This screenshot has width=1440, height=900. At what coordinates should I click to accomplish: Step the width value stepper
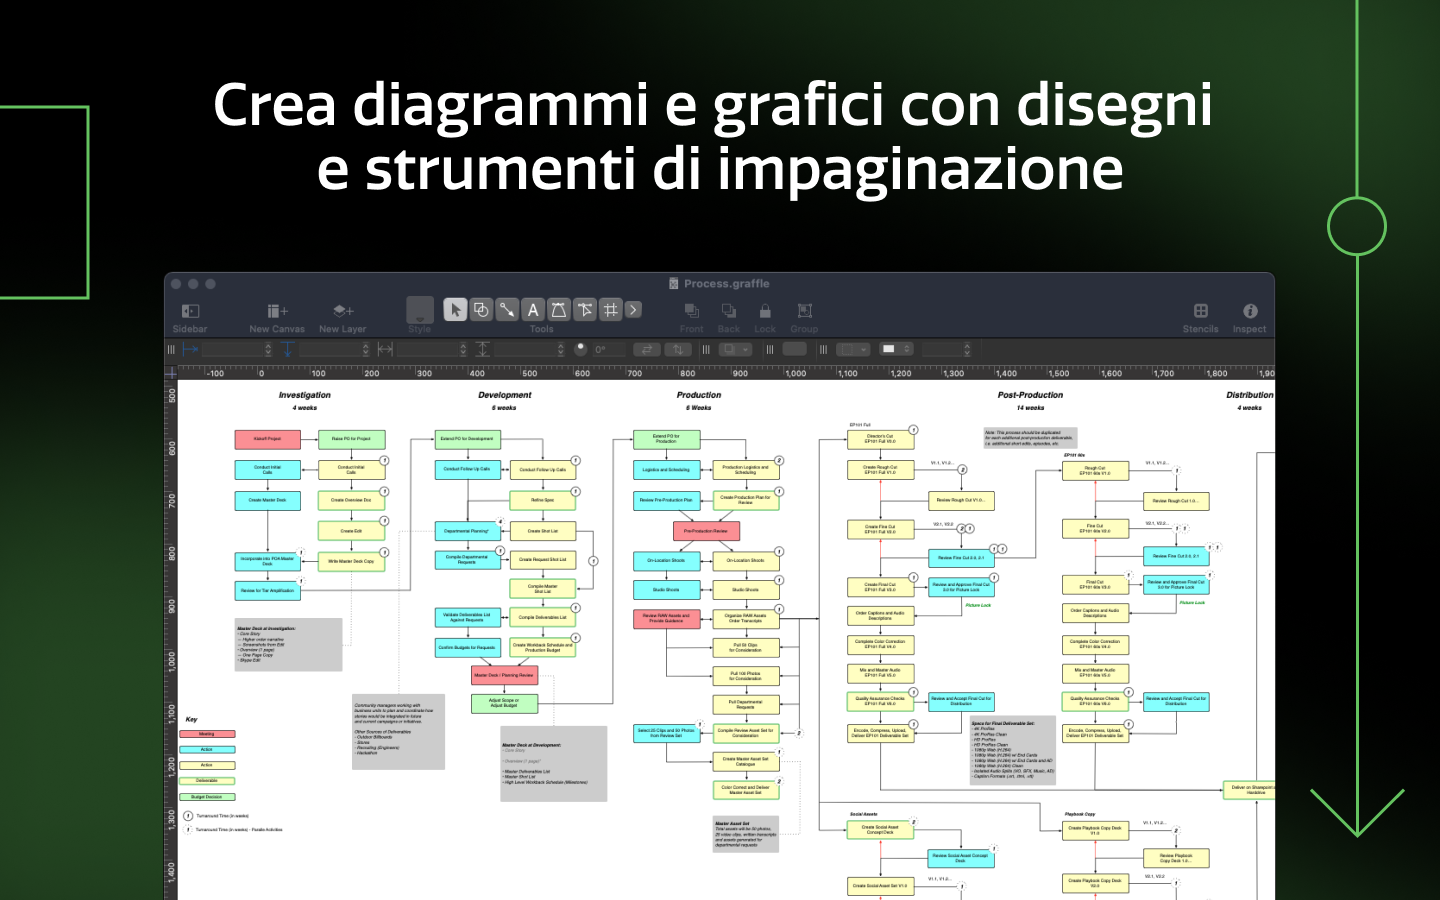[x=463, y=349]
